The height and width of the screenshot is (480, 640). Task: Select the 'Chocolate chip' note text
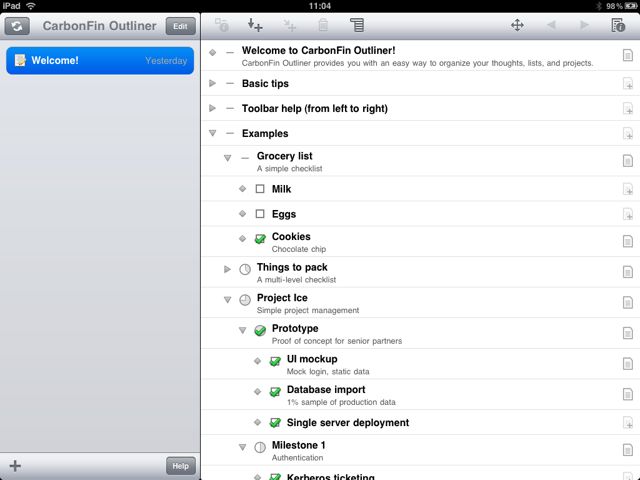tap(299, 249)
